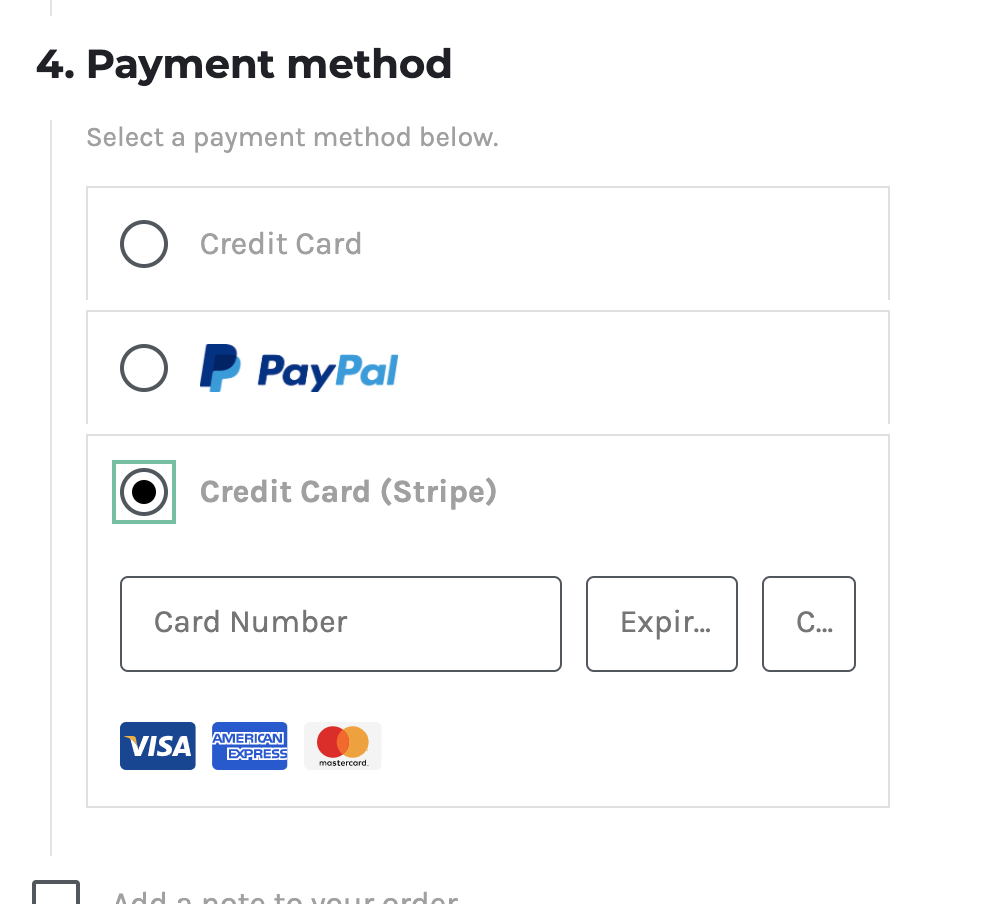Click the CVC field

(808, 623)
